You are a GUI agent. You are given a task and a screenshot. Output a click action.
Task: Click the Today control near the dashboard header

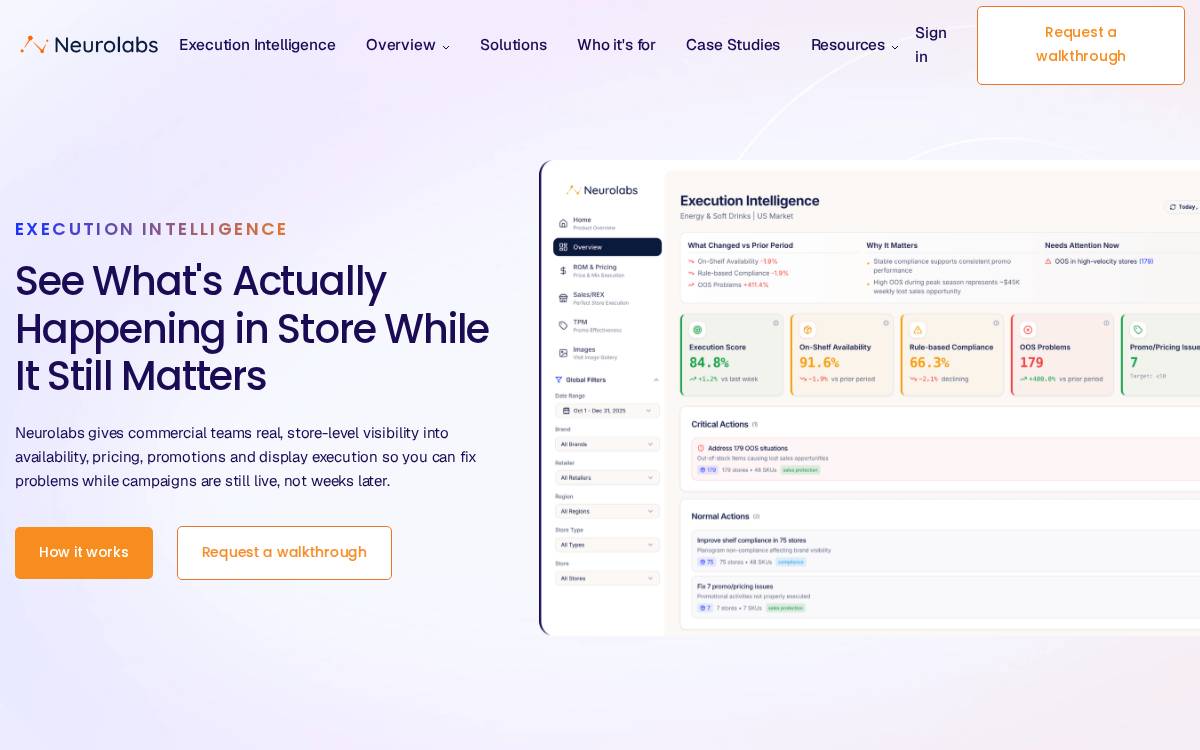[1184, 207]
